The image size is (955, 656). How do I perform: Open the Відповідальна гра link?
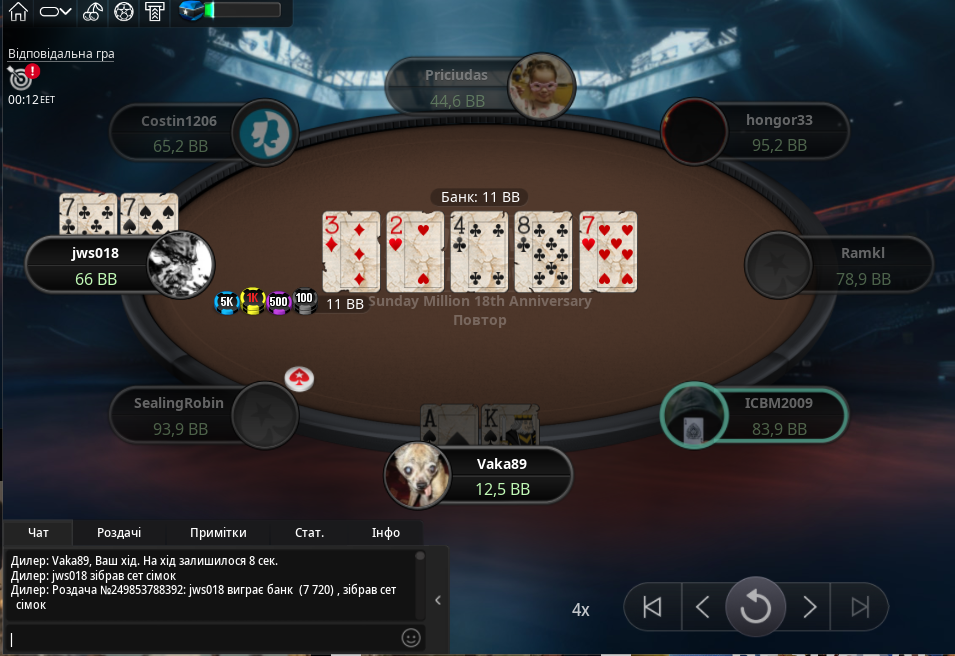61,54
